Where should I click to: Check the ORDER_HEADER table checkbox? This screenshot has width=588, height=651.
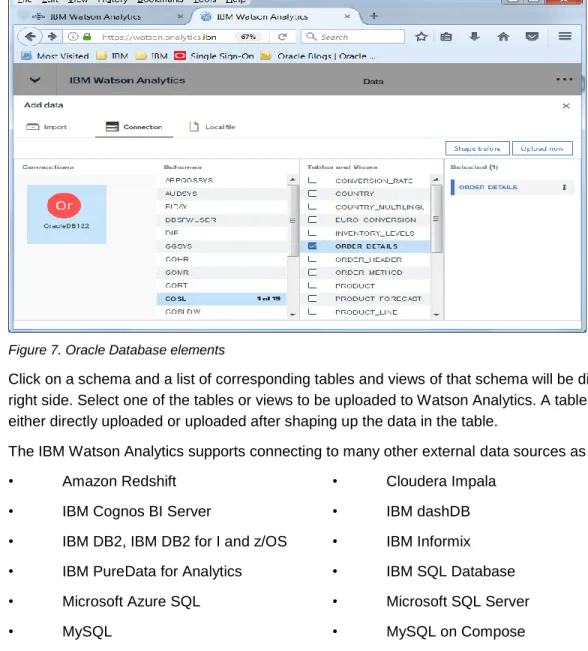coord(312,259)
